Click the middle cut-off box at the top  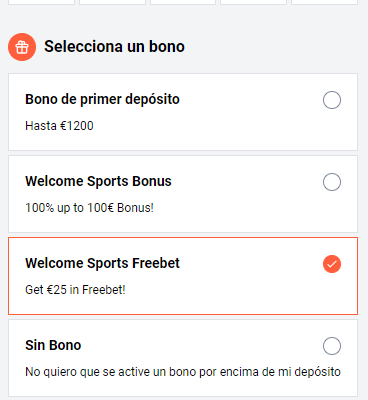(x=183, y=2)
